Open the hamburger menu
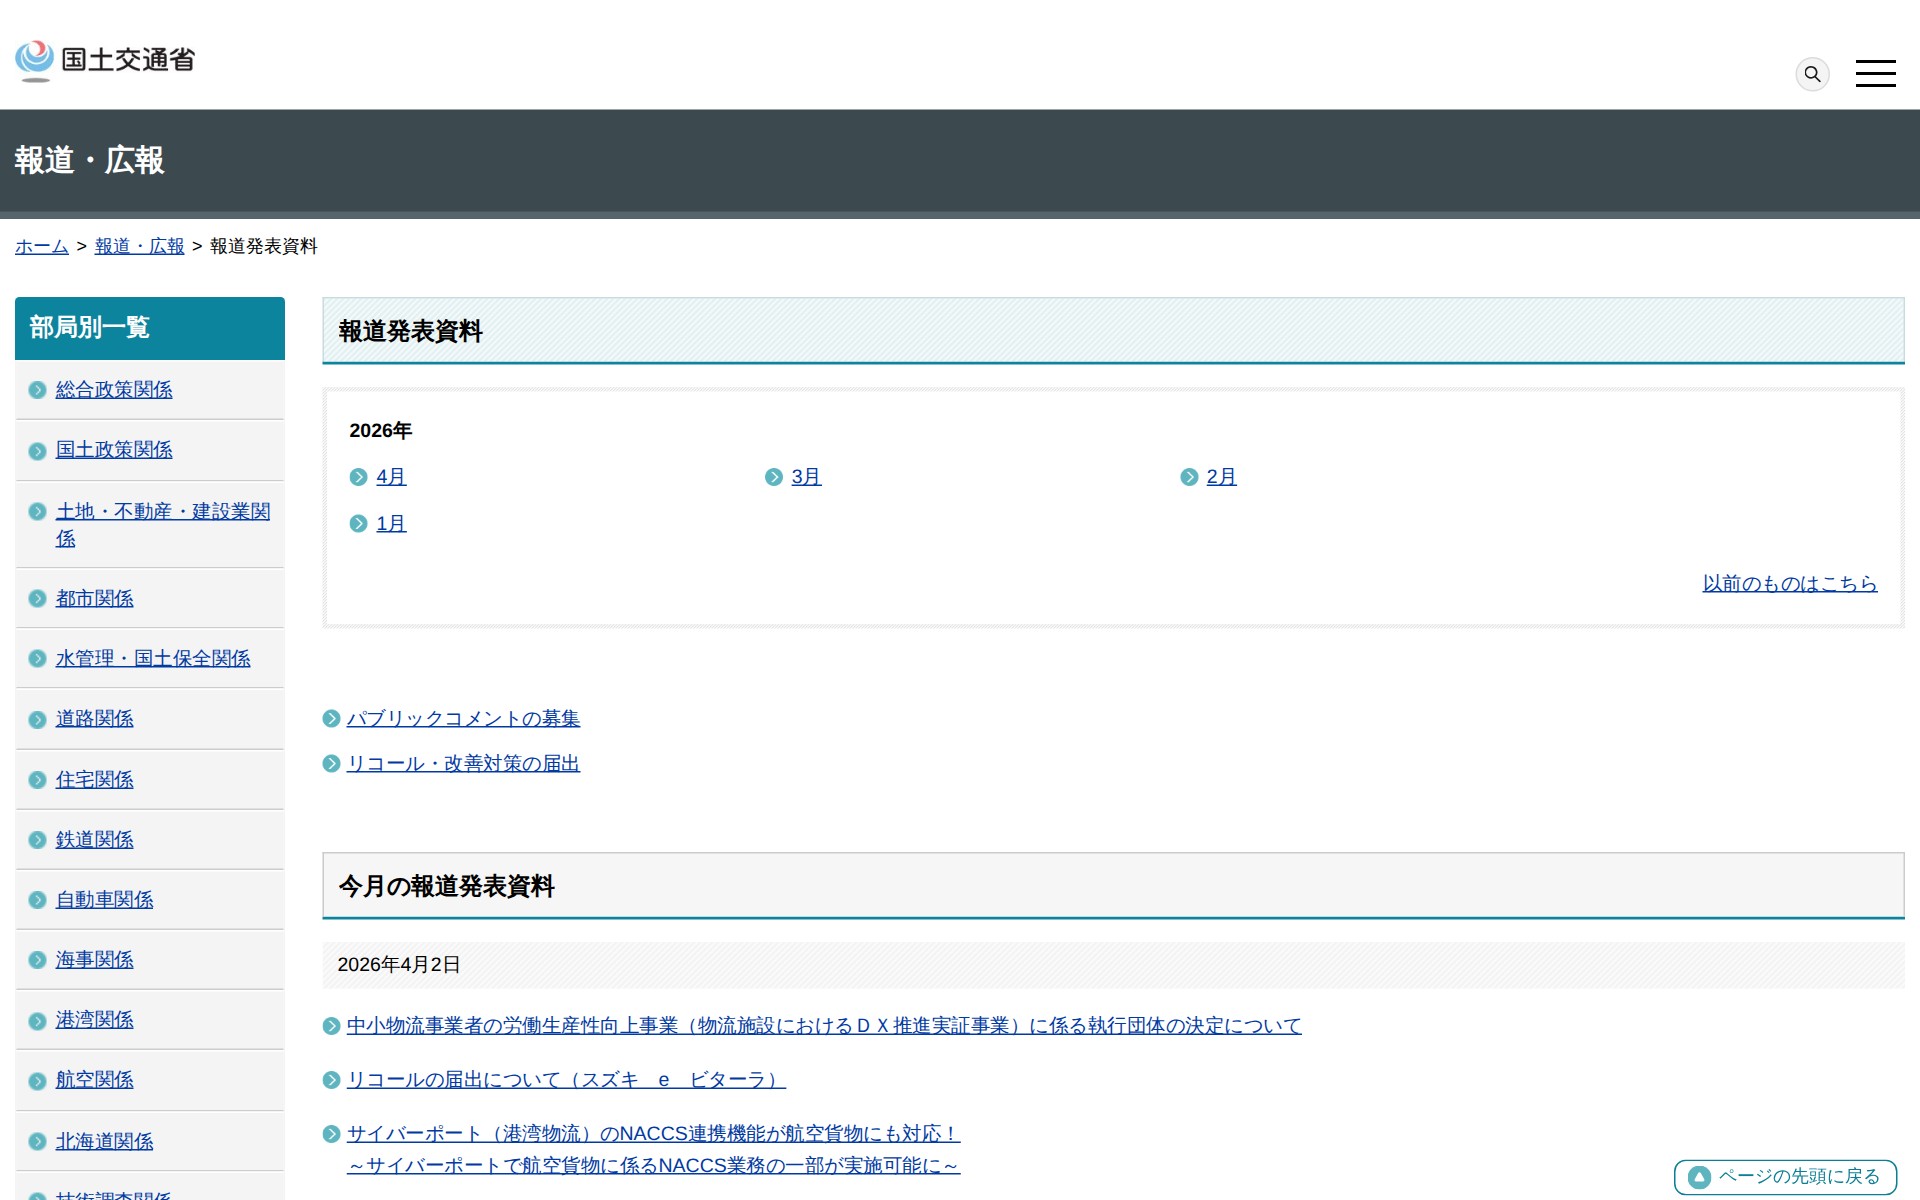Screen dimensions: 1920x1200 pos(1875,74)
